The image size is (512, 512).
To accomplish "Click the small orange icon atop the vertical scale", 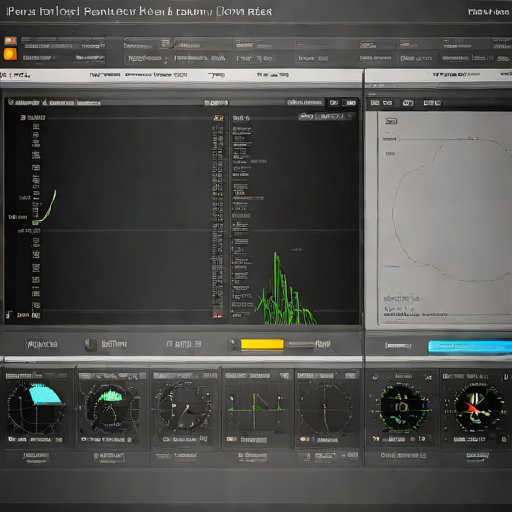I will 218,118.
